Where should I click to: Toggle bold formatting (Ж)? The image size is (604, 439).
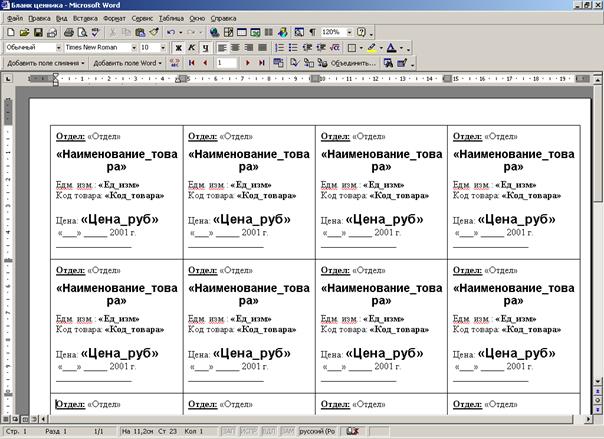tap(178, 47)
